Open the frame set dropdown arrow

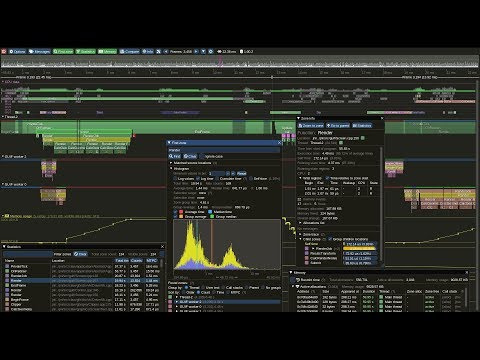pyautogui.click(x=203, y=52)
